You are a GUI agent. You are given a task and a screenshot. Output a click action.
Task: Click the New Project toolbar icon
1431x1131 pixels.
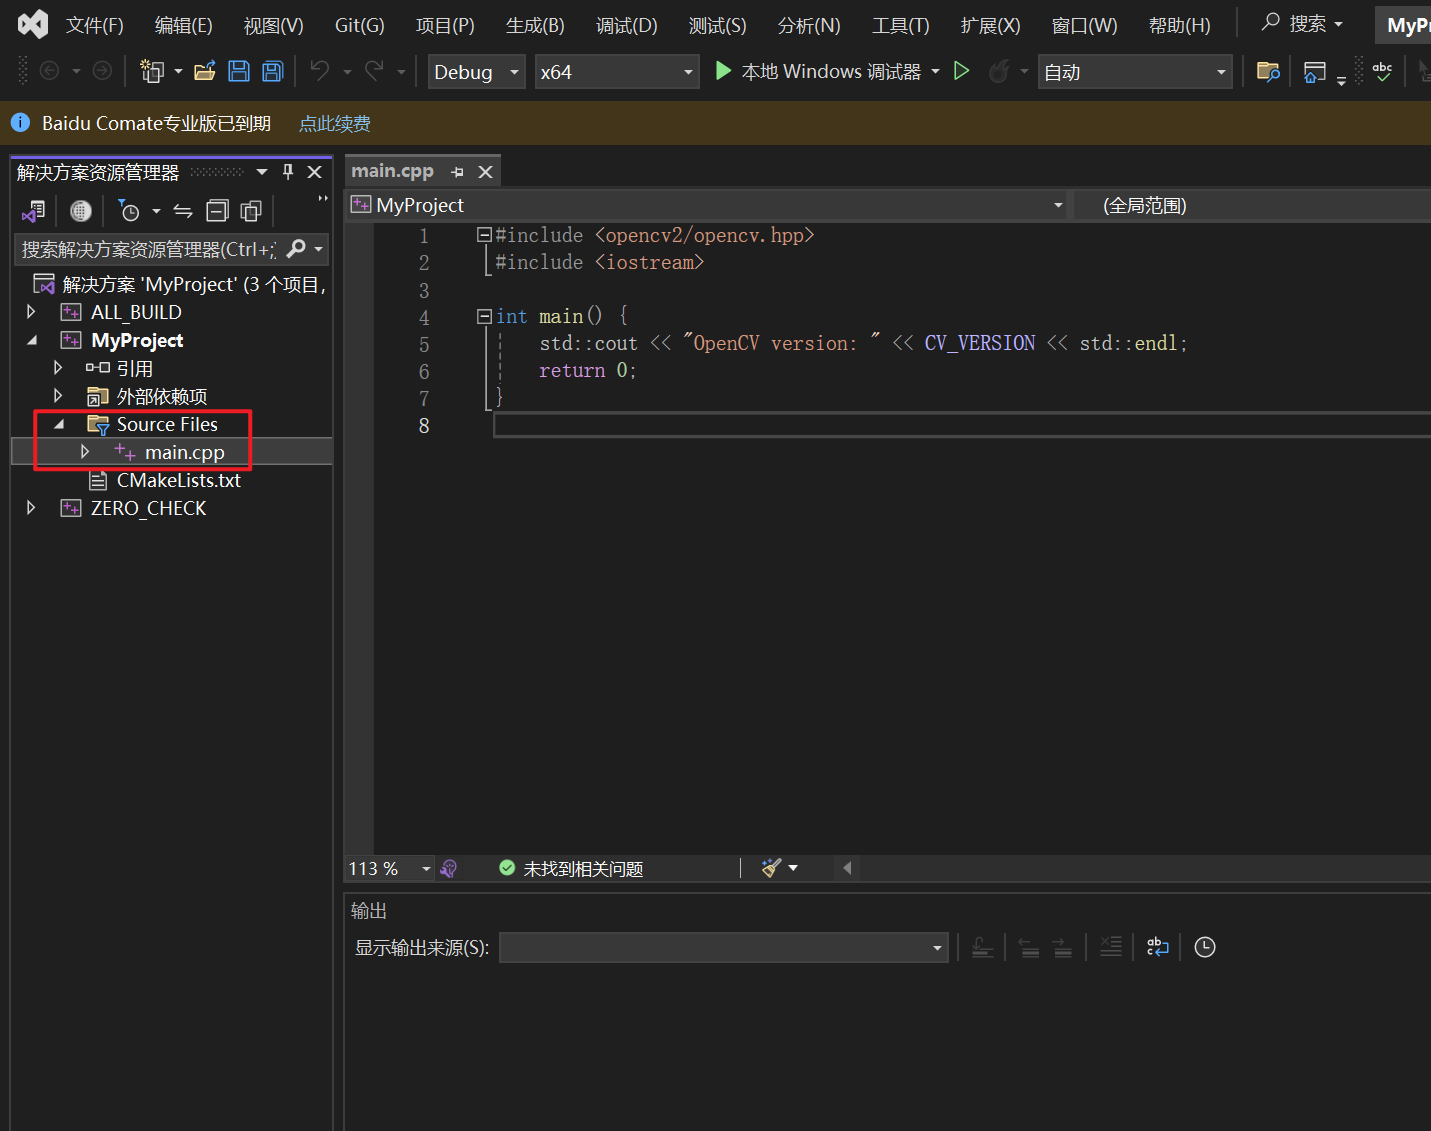point(152,71)
